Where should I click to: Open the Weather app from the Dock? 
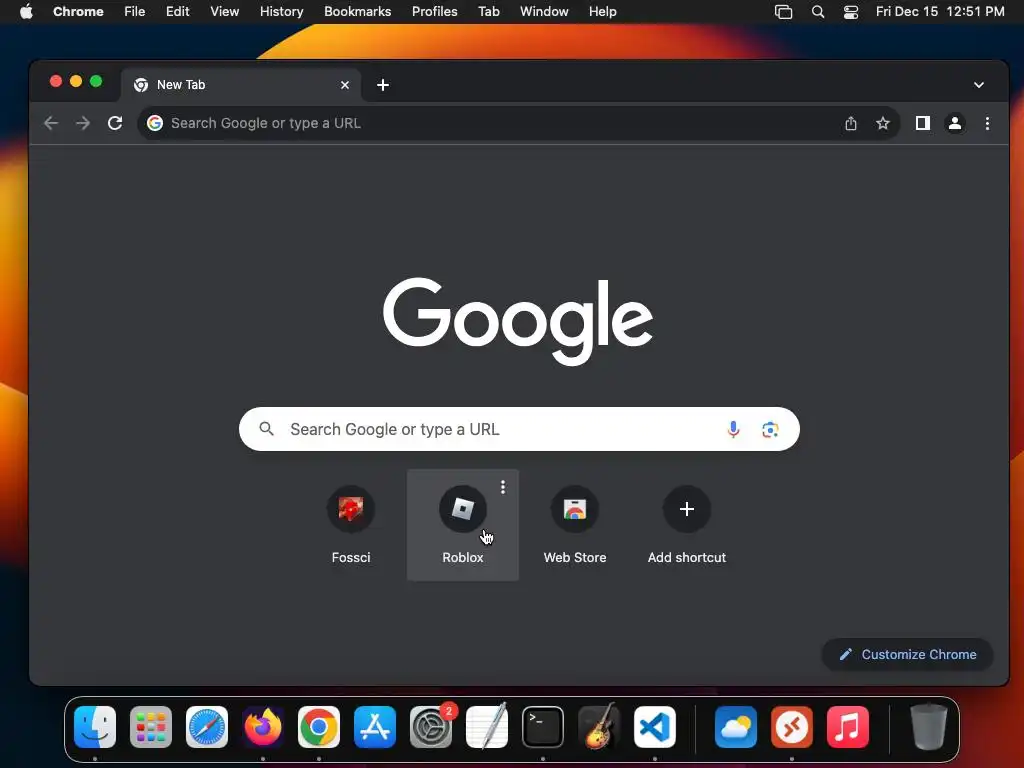pos(736,727)
